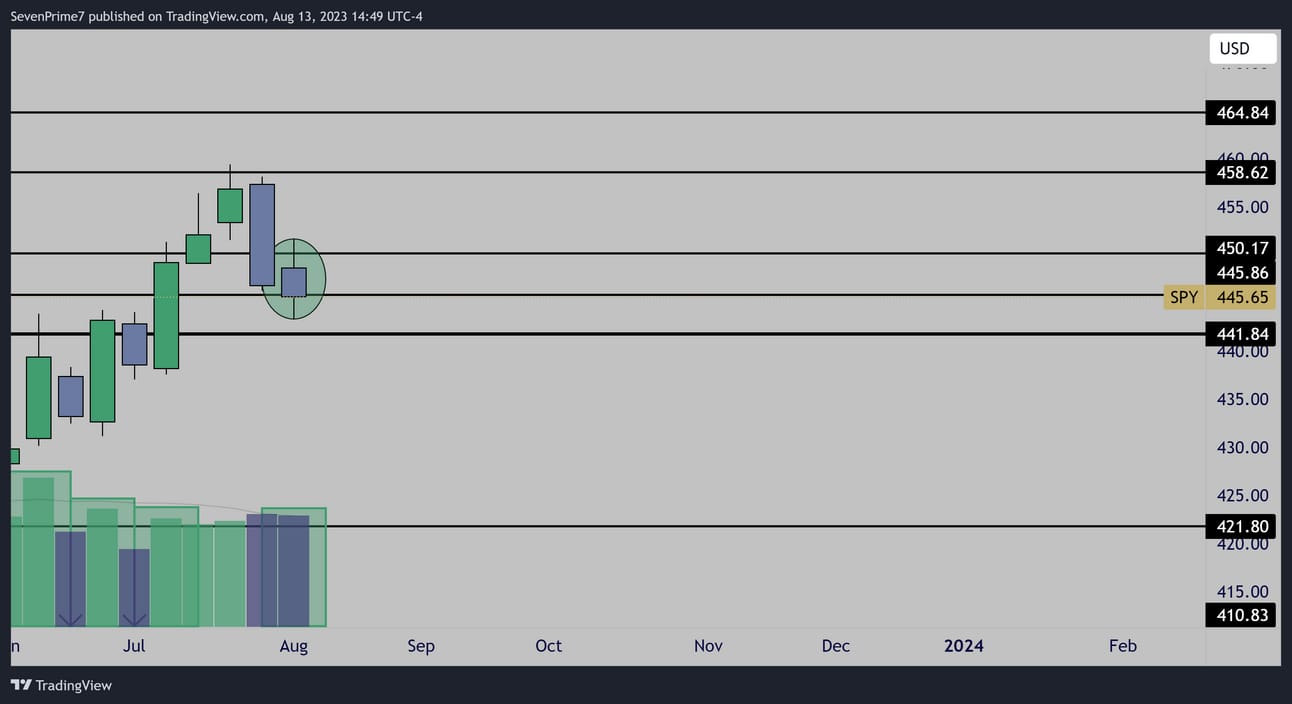This screenshot has height=704, width=1292.
Task: Click the TradingView logo icon
Action: click(21, 685)
